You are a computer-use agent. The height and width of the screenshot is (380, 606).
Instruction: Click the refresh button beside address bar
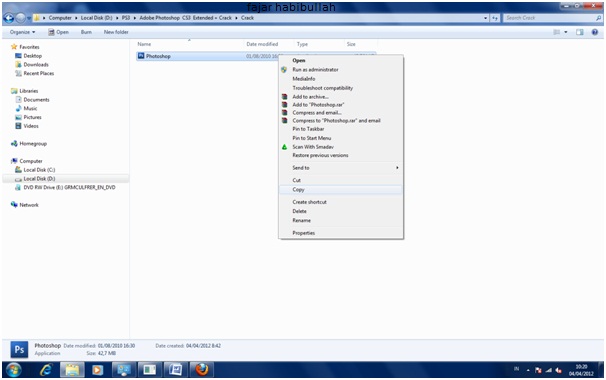pyautogui.click(x=495, y=18)
